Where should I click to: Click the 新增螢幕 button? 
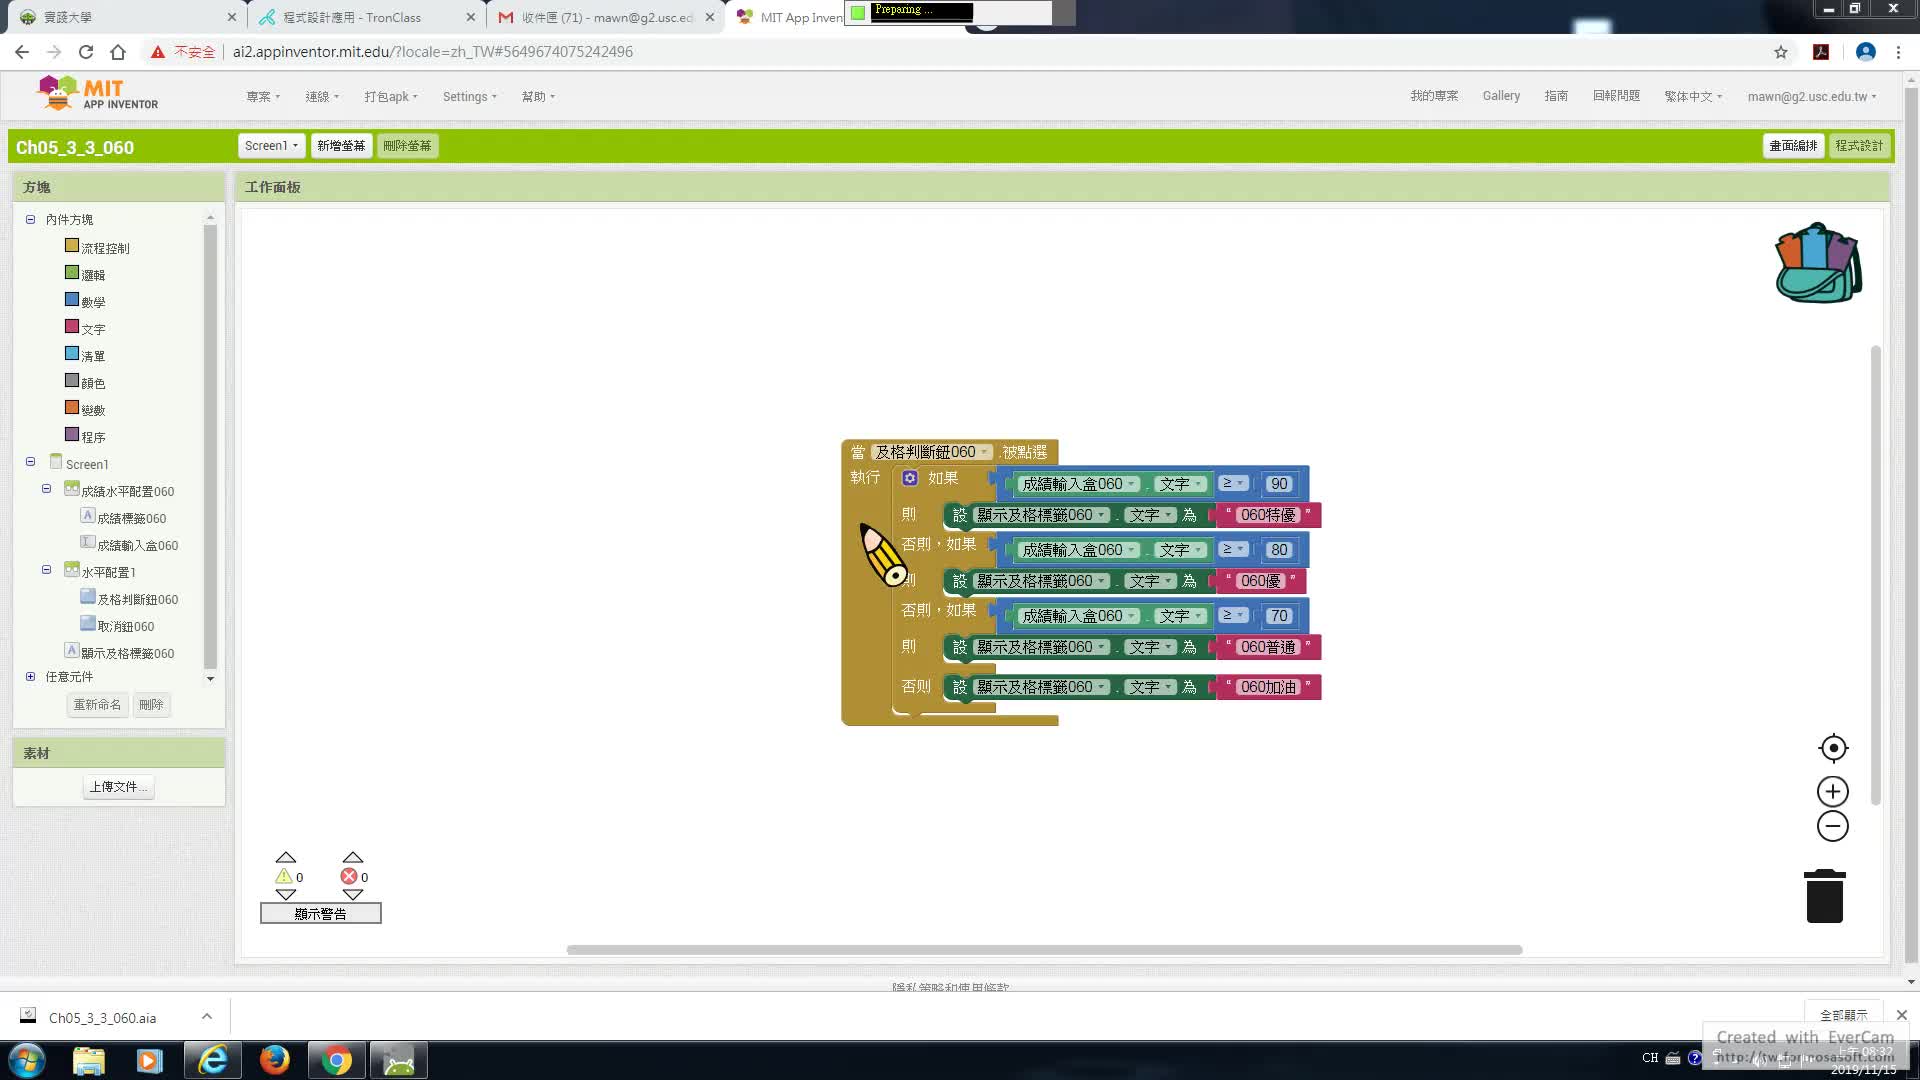tap(341, 146)
